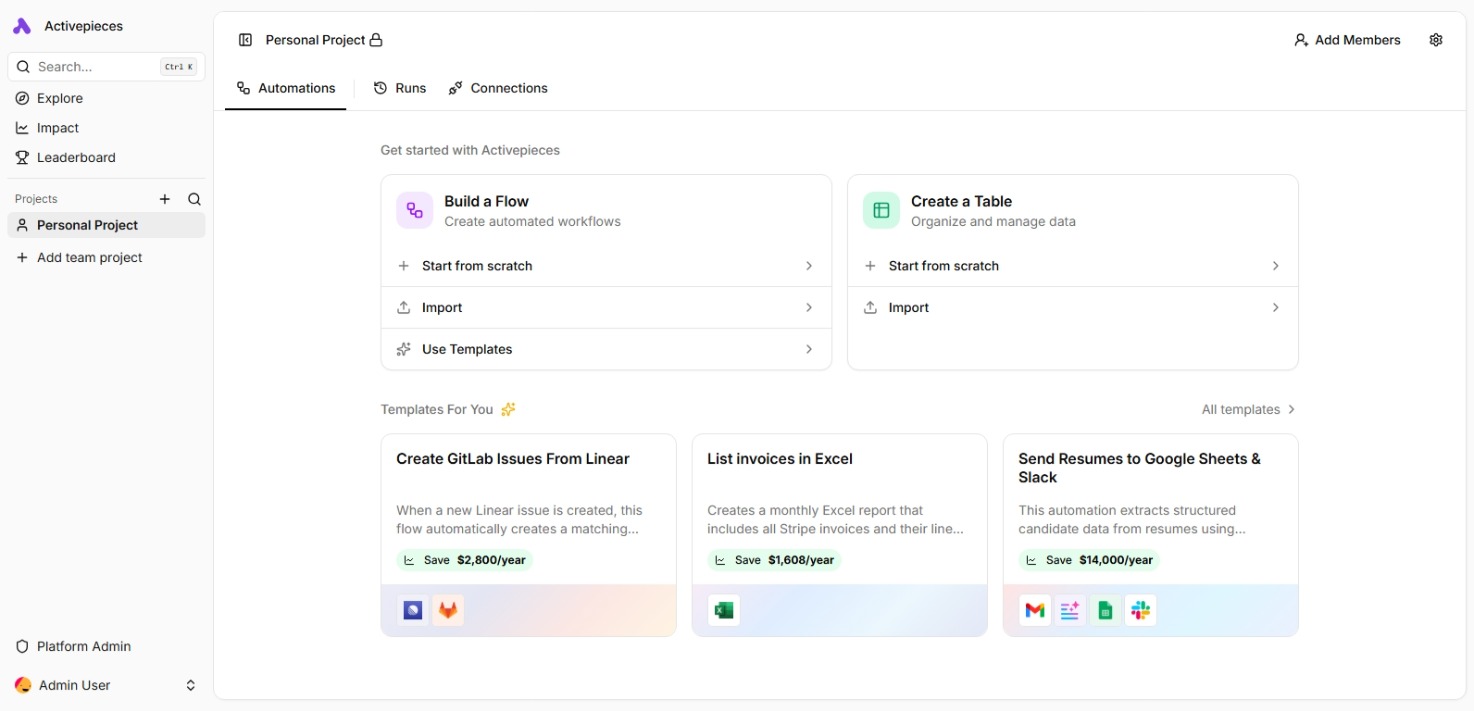Image resolution: width=1474 pixels, height=711 pixels.
Task: Click the sparkle icon beside Templates For You
Action: (x=508, y=409)
